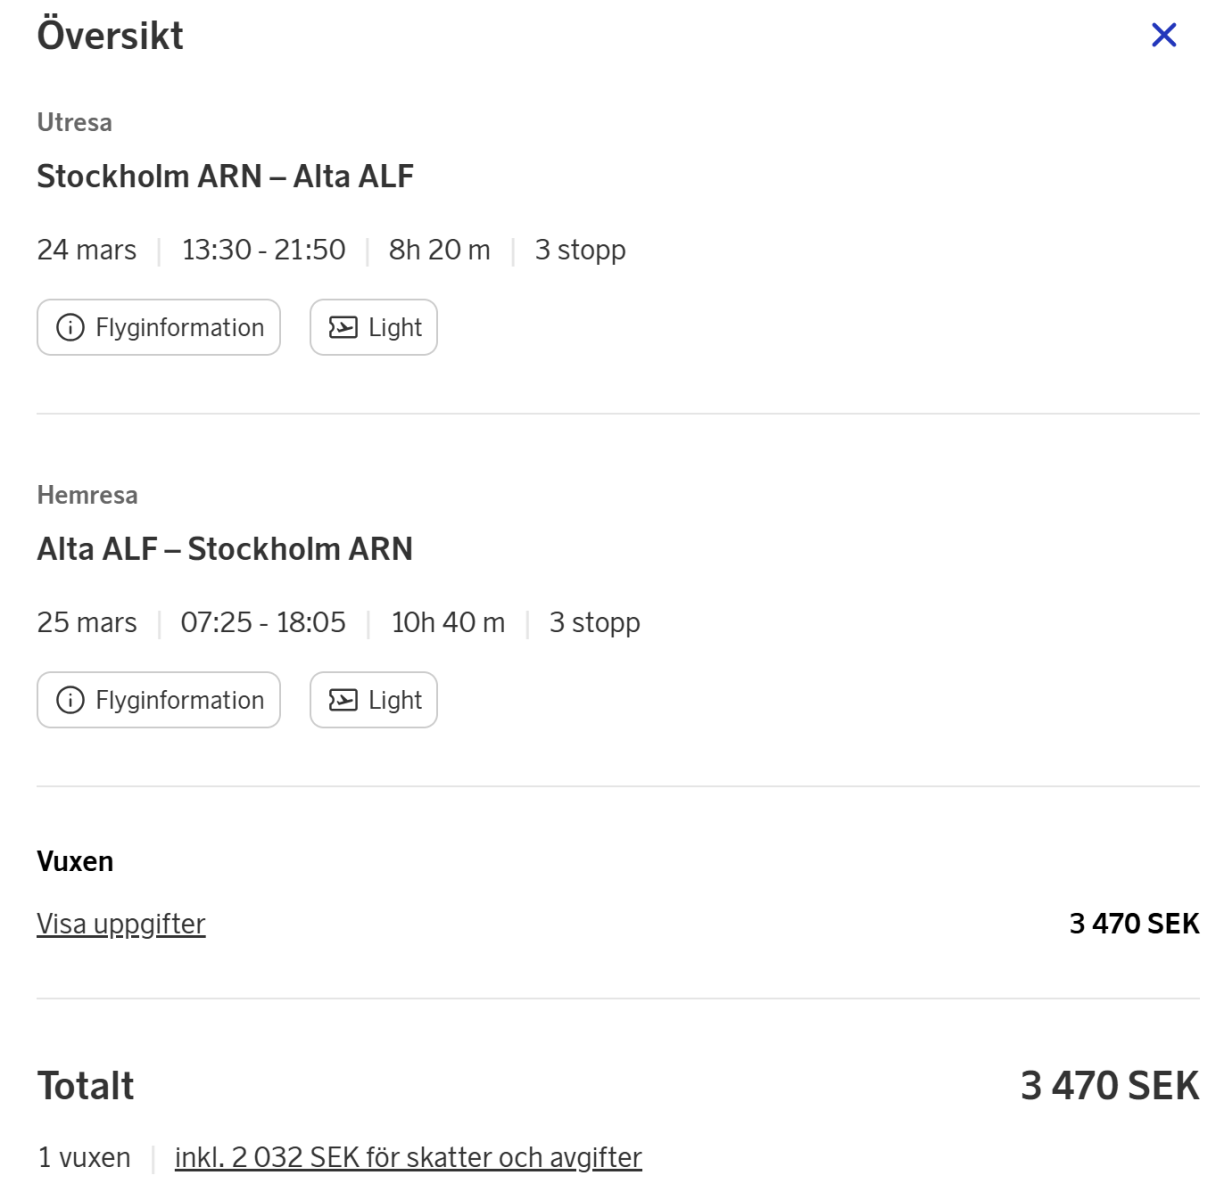Click the info icon for the Hemresa flight
Viewport: 1224px width, 1200px height.
tap(70, 700)
